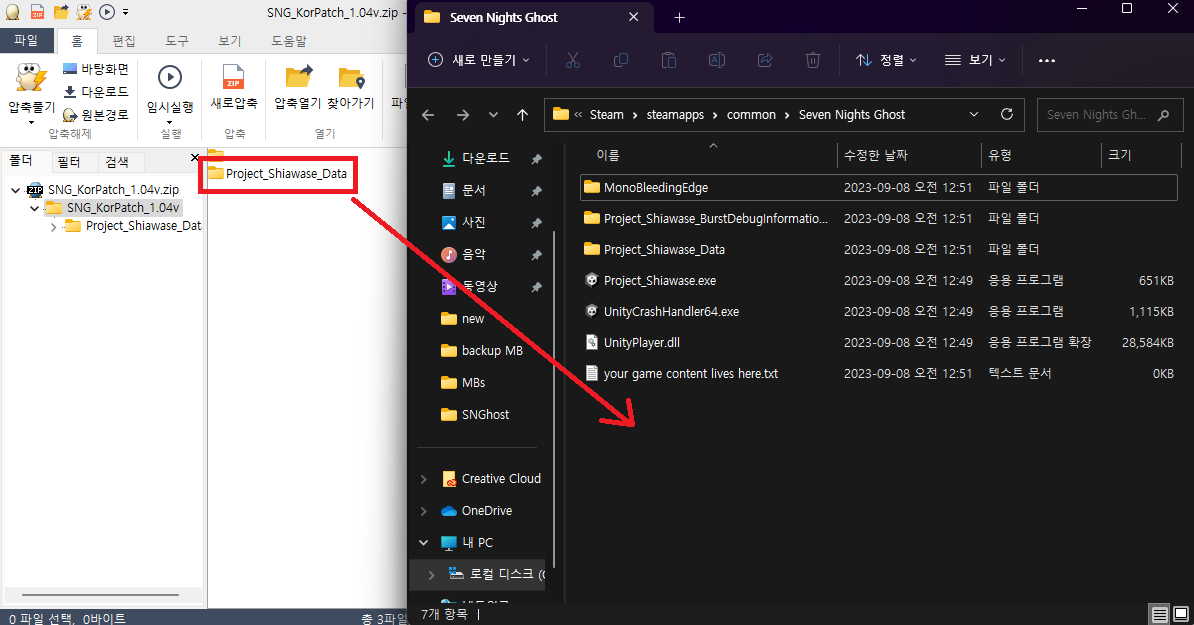Collapse 내 PC node in sidebar
Viewport: 1194px width, 625px height.
coord(423,543)
